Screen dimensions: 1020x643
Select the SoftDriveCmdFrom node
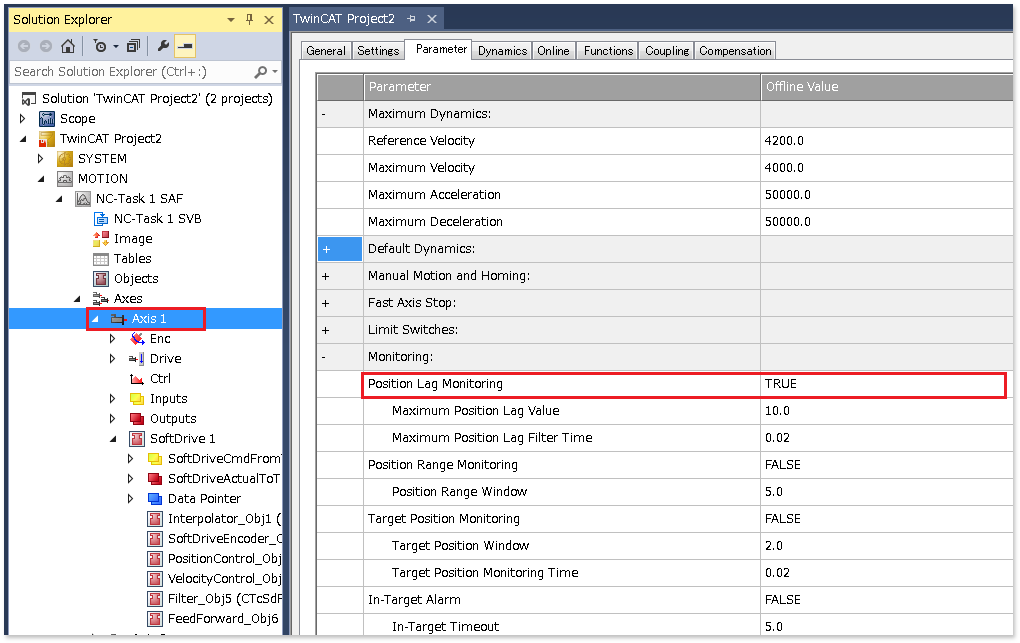pyautogui.click(x=224, y=459)
